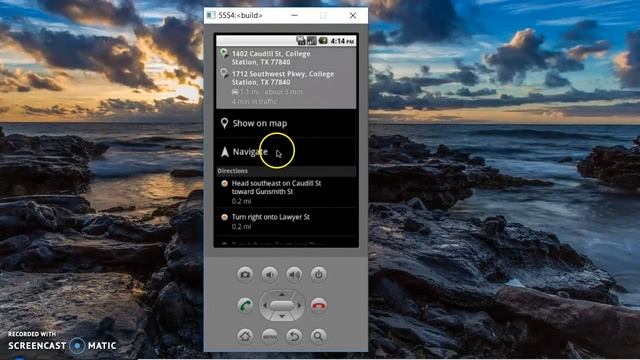Image resolution: width=640 pixels, height=360 pixels.
Task: Open step Head southeast on Caudill St
Action: [x=286, y=192]
